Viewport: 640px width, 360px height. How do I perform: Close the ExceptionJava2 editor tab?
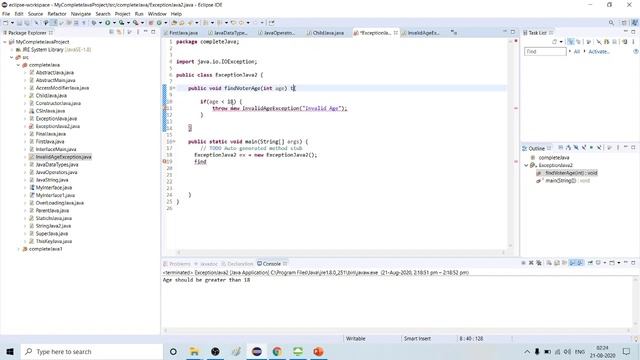[396, 33]
